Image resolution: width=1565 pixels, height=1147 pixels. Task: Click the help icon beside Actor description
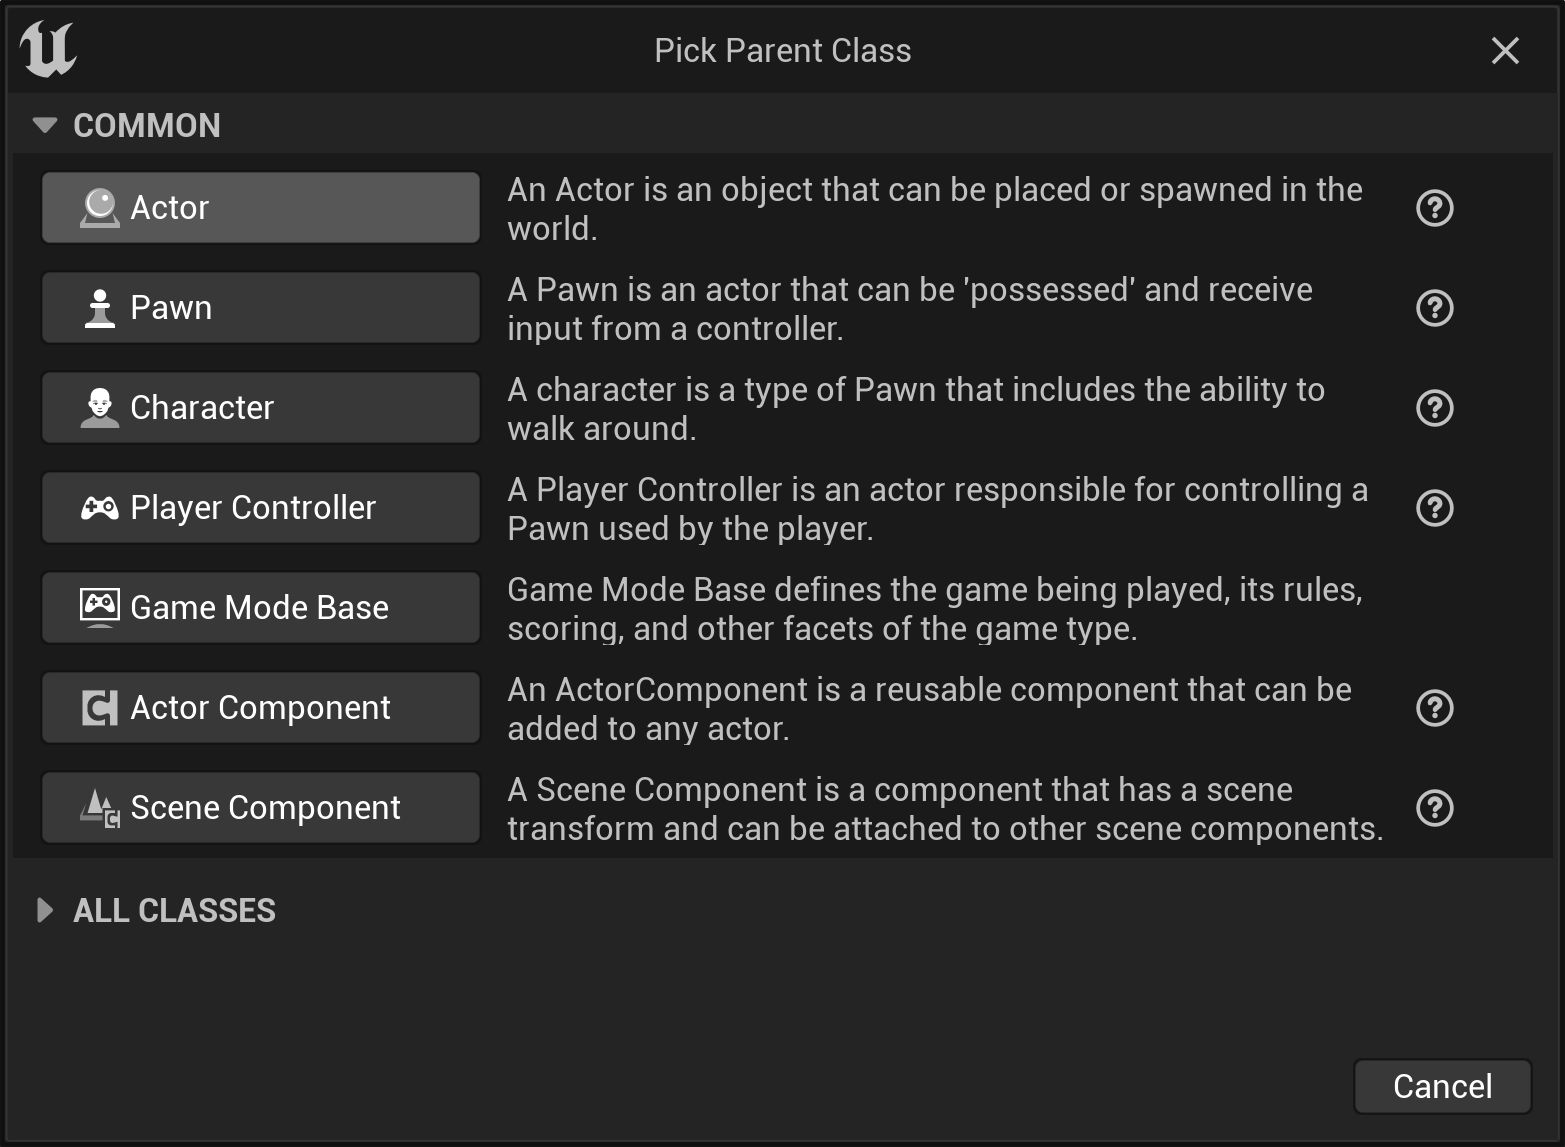[x=1434, y=208]
